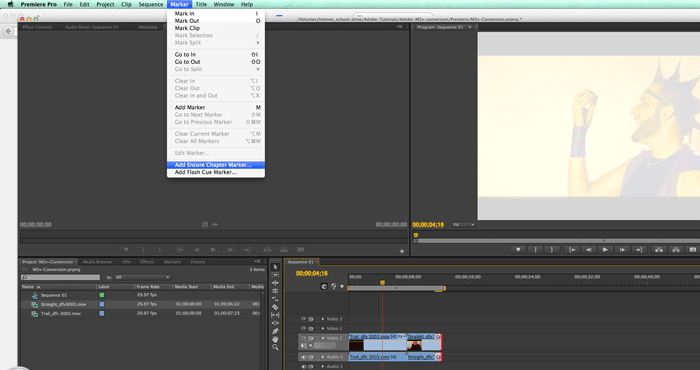Open the Sequence menu in menu bar
Screen dimensions: 700x370
point(150,4)
